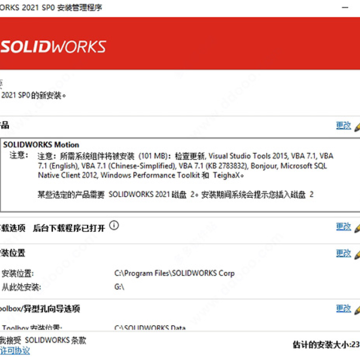Click the path C:\Program Files\SOLIDWORKS Corp

click(x=174, y=273)
